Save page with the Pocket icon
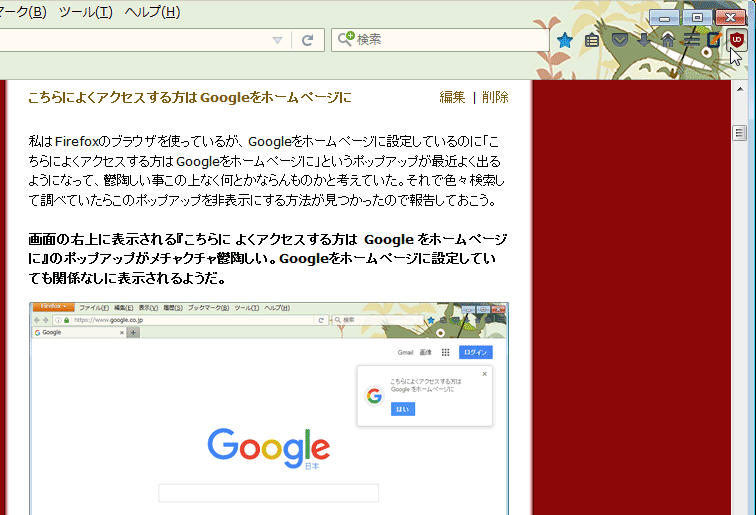Screen dimensions: 756x515 pyautogui.click(x=619, y=40)
